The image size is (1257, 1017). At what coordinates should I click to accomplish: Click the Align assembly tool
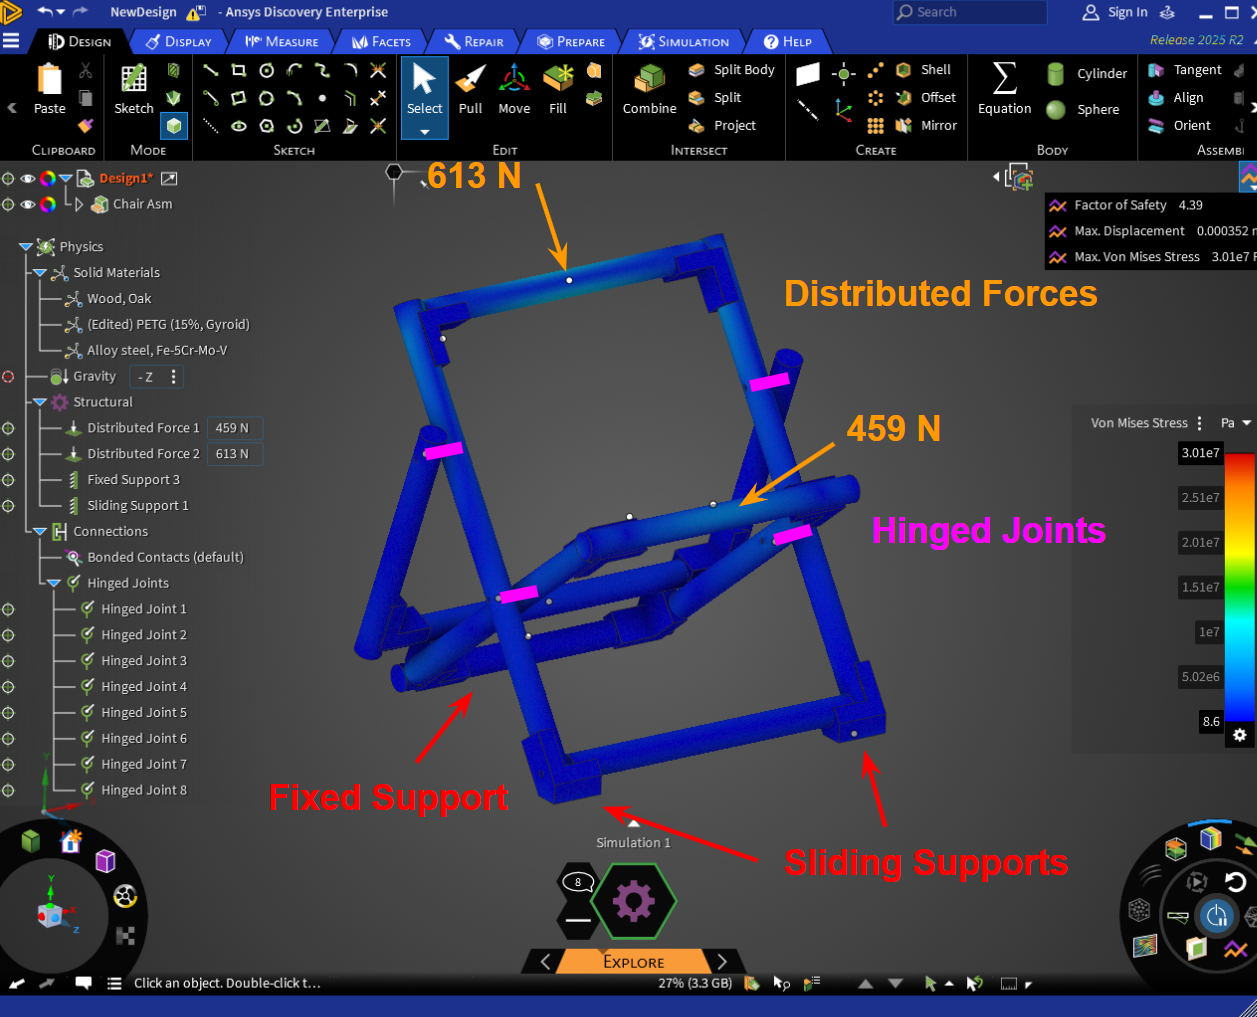coord(1176,98)
